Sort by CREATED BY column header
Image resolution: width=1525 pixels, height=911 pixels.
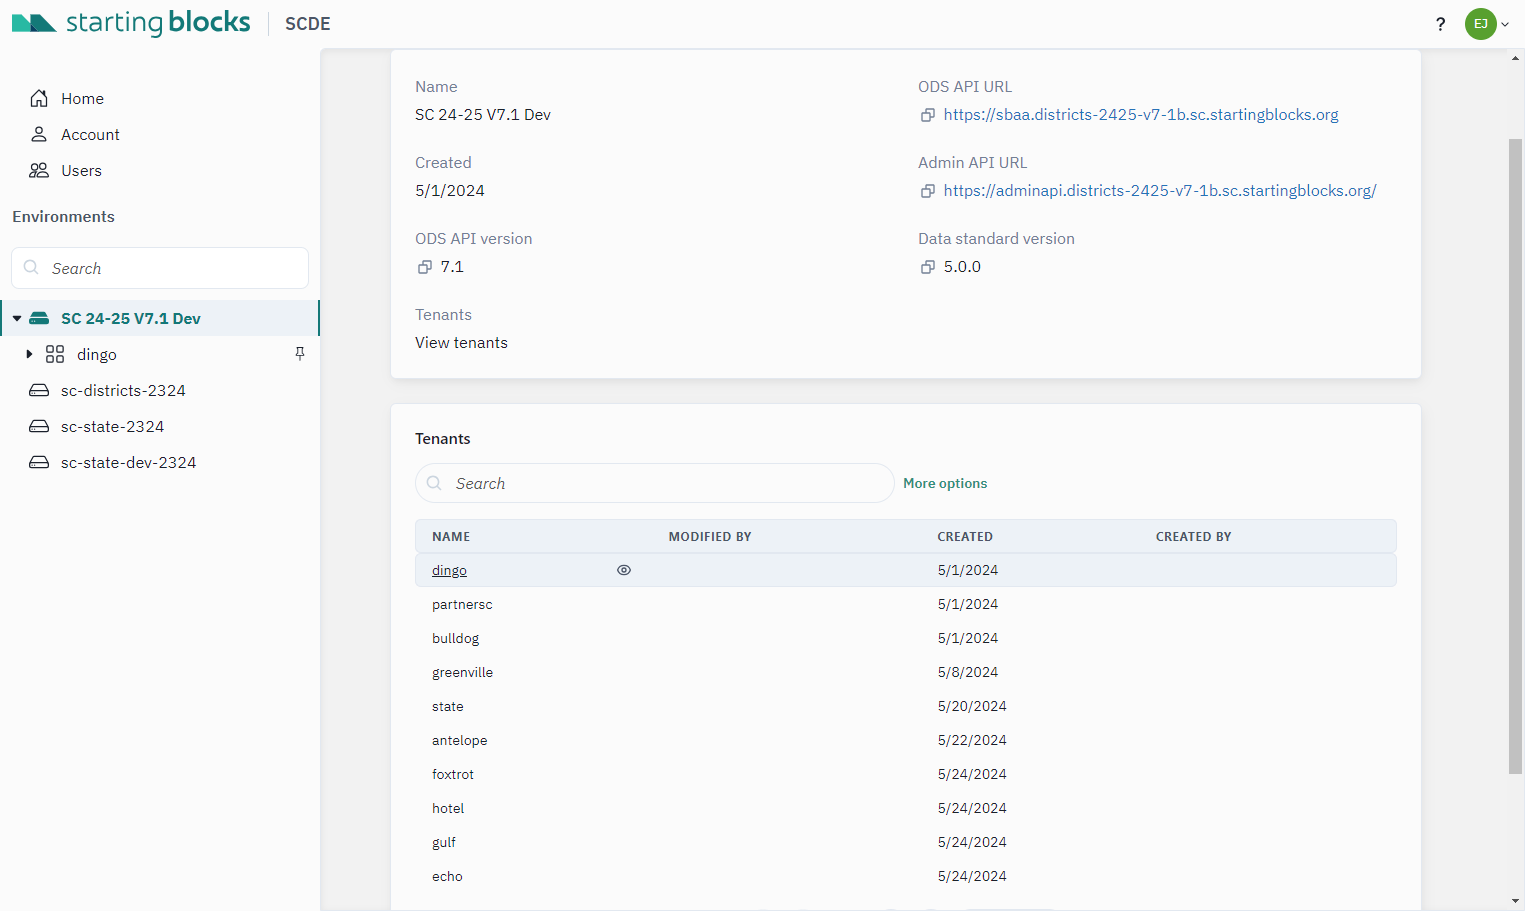[1193, 537]
